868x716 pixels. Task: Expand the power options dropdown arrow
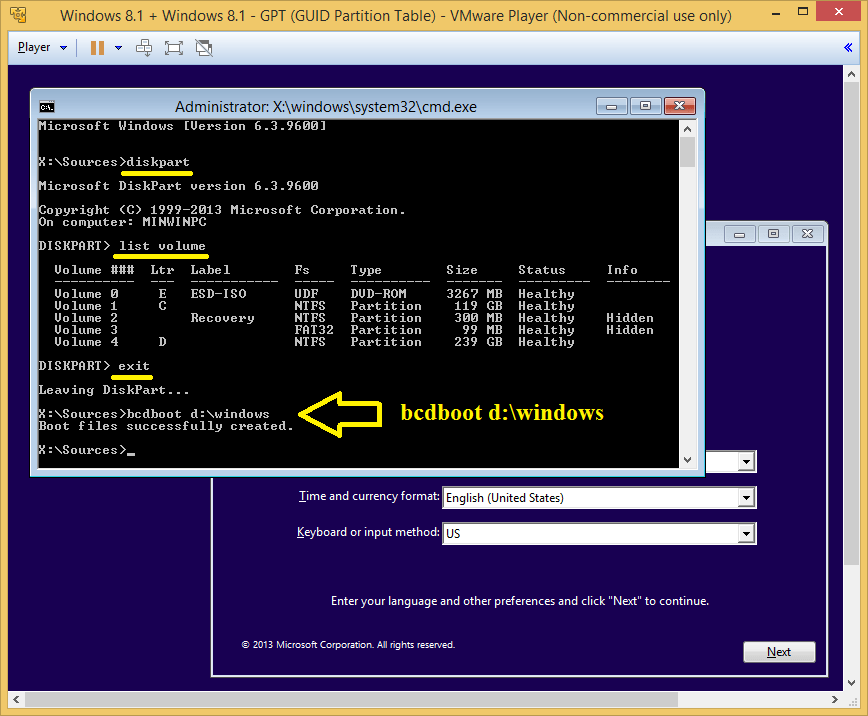pyautogui.click(x=118, y=47)
